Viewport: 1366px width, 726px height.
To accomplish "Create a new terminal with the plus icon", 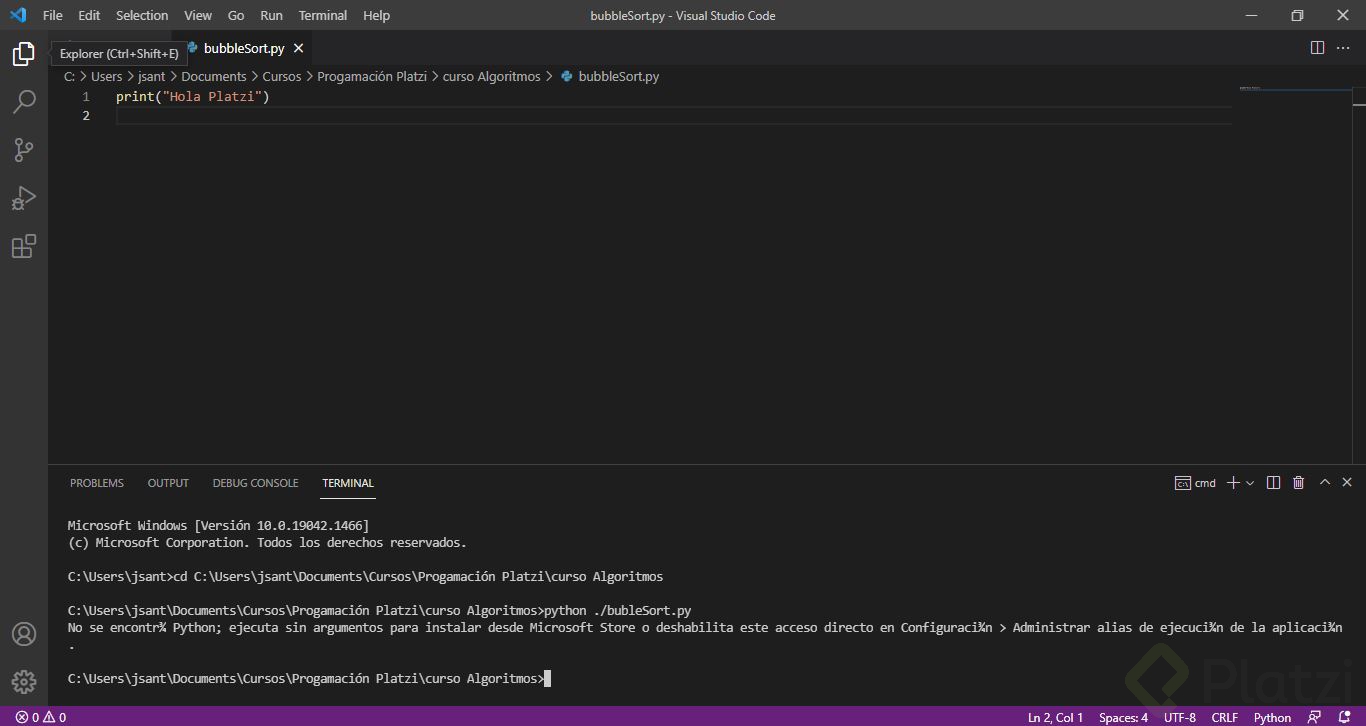I will coord(1233,483).
